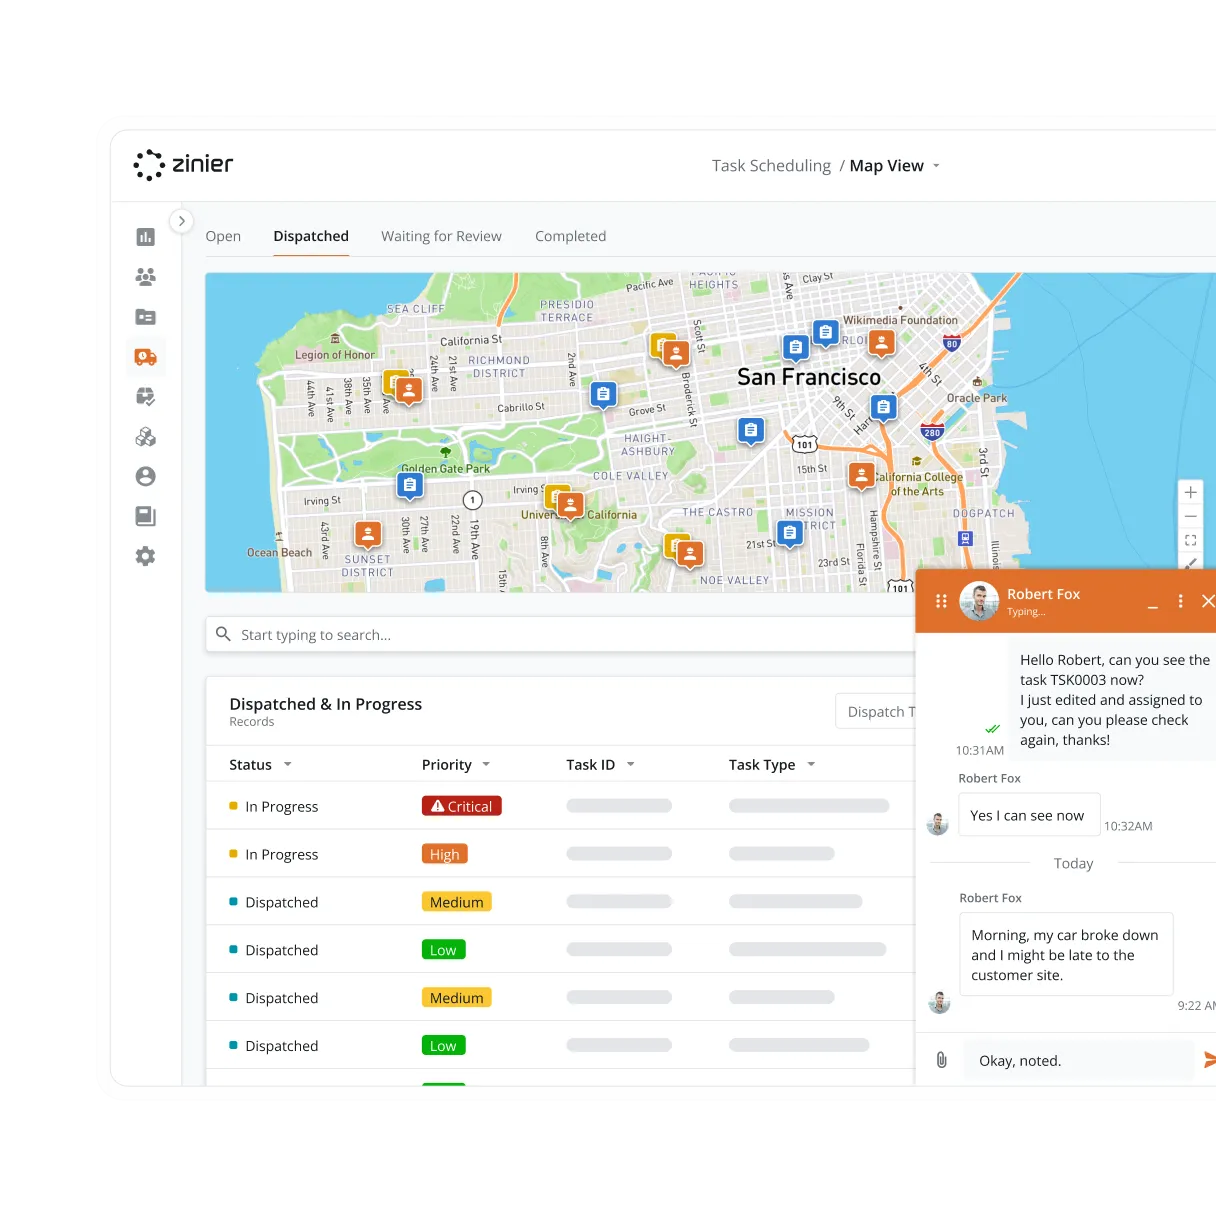Close the Robert Fox chat panel
Image resolution: width=1216 pixels, height=1216 pixels.
[1208, 601]
